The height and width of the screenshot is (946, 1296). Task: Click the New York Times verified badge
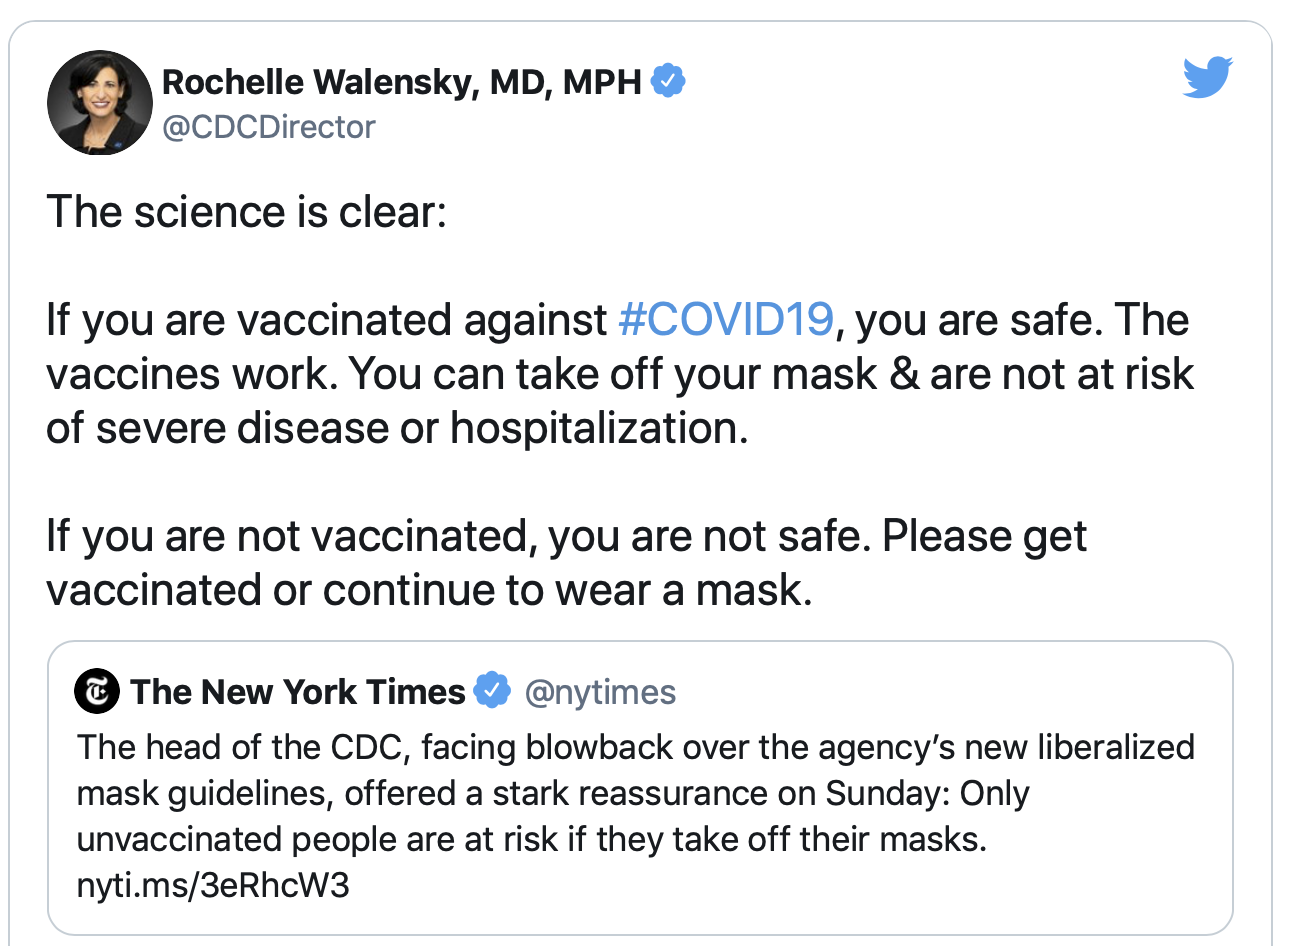pyautogui.click(x=491, y=691)
